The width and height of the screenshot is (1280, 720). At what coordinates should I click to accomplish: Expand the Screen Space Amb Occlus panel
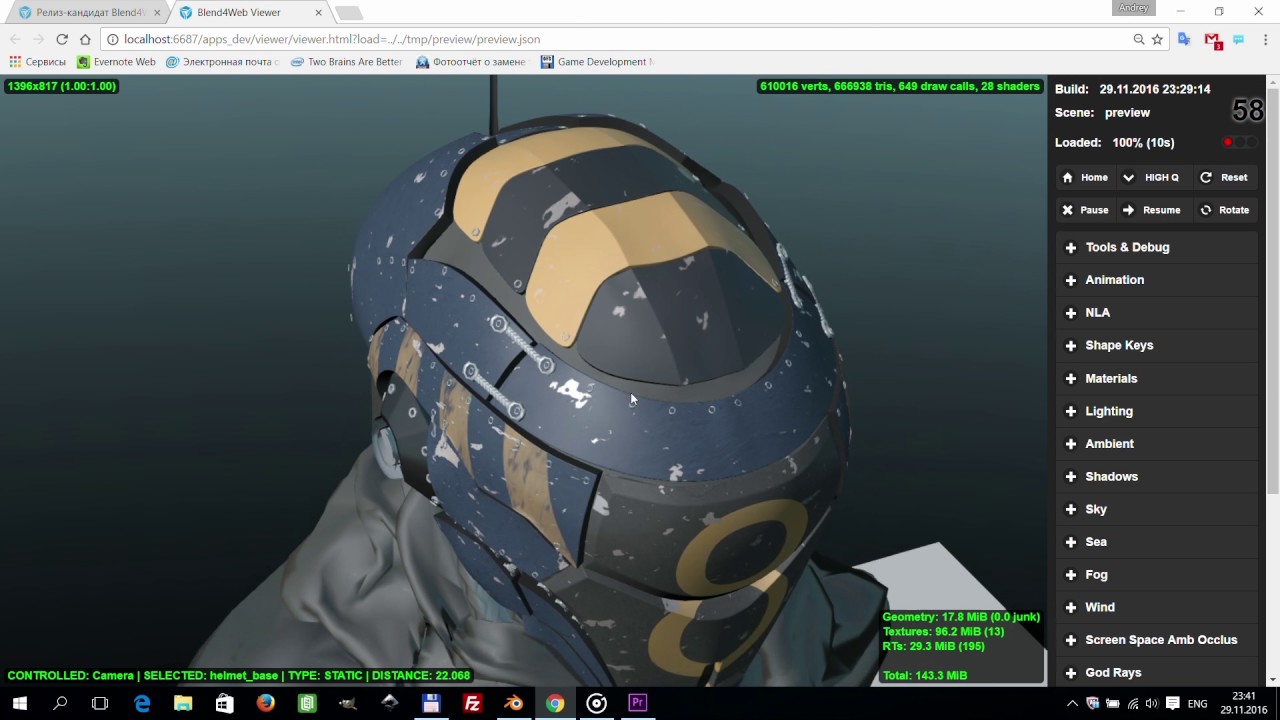click(1157, 640)
